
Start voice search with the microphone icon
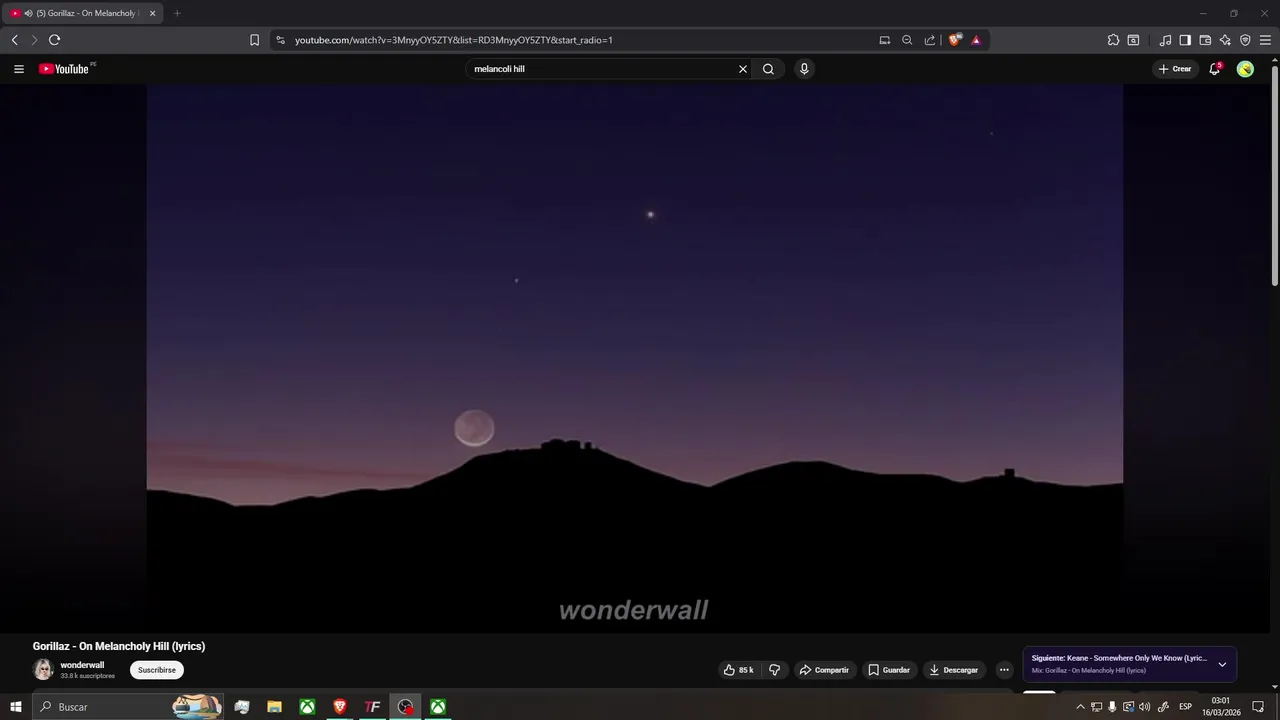tap(804, 69)
